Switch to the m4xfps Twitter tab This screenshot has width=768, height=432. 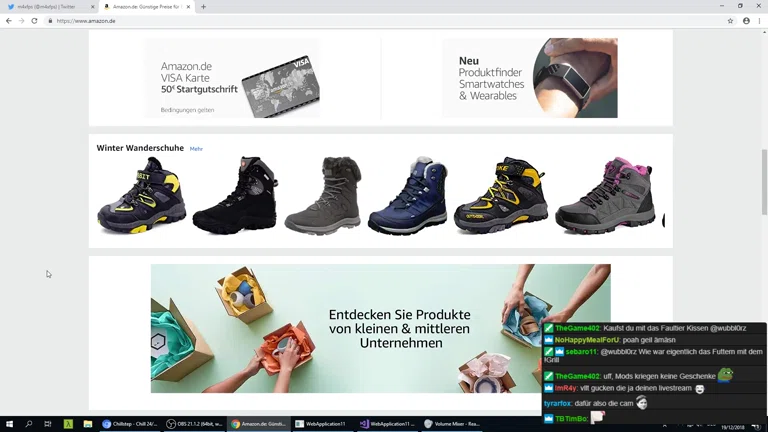(47, 7)
